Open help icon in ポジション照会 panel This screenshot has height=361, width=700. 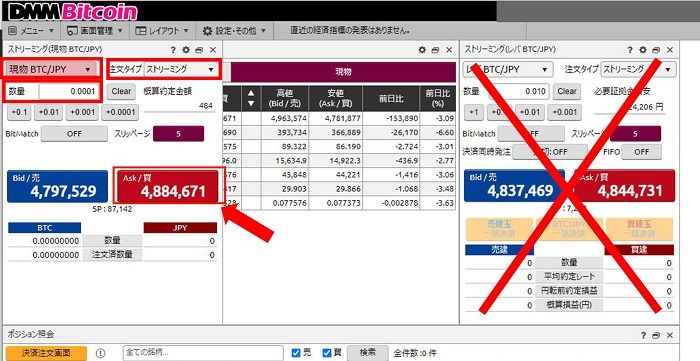pyautogui.click(x=643, y=335)
